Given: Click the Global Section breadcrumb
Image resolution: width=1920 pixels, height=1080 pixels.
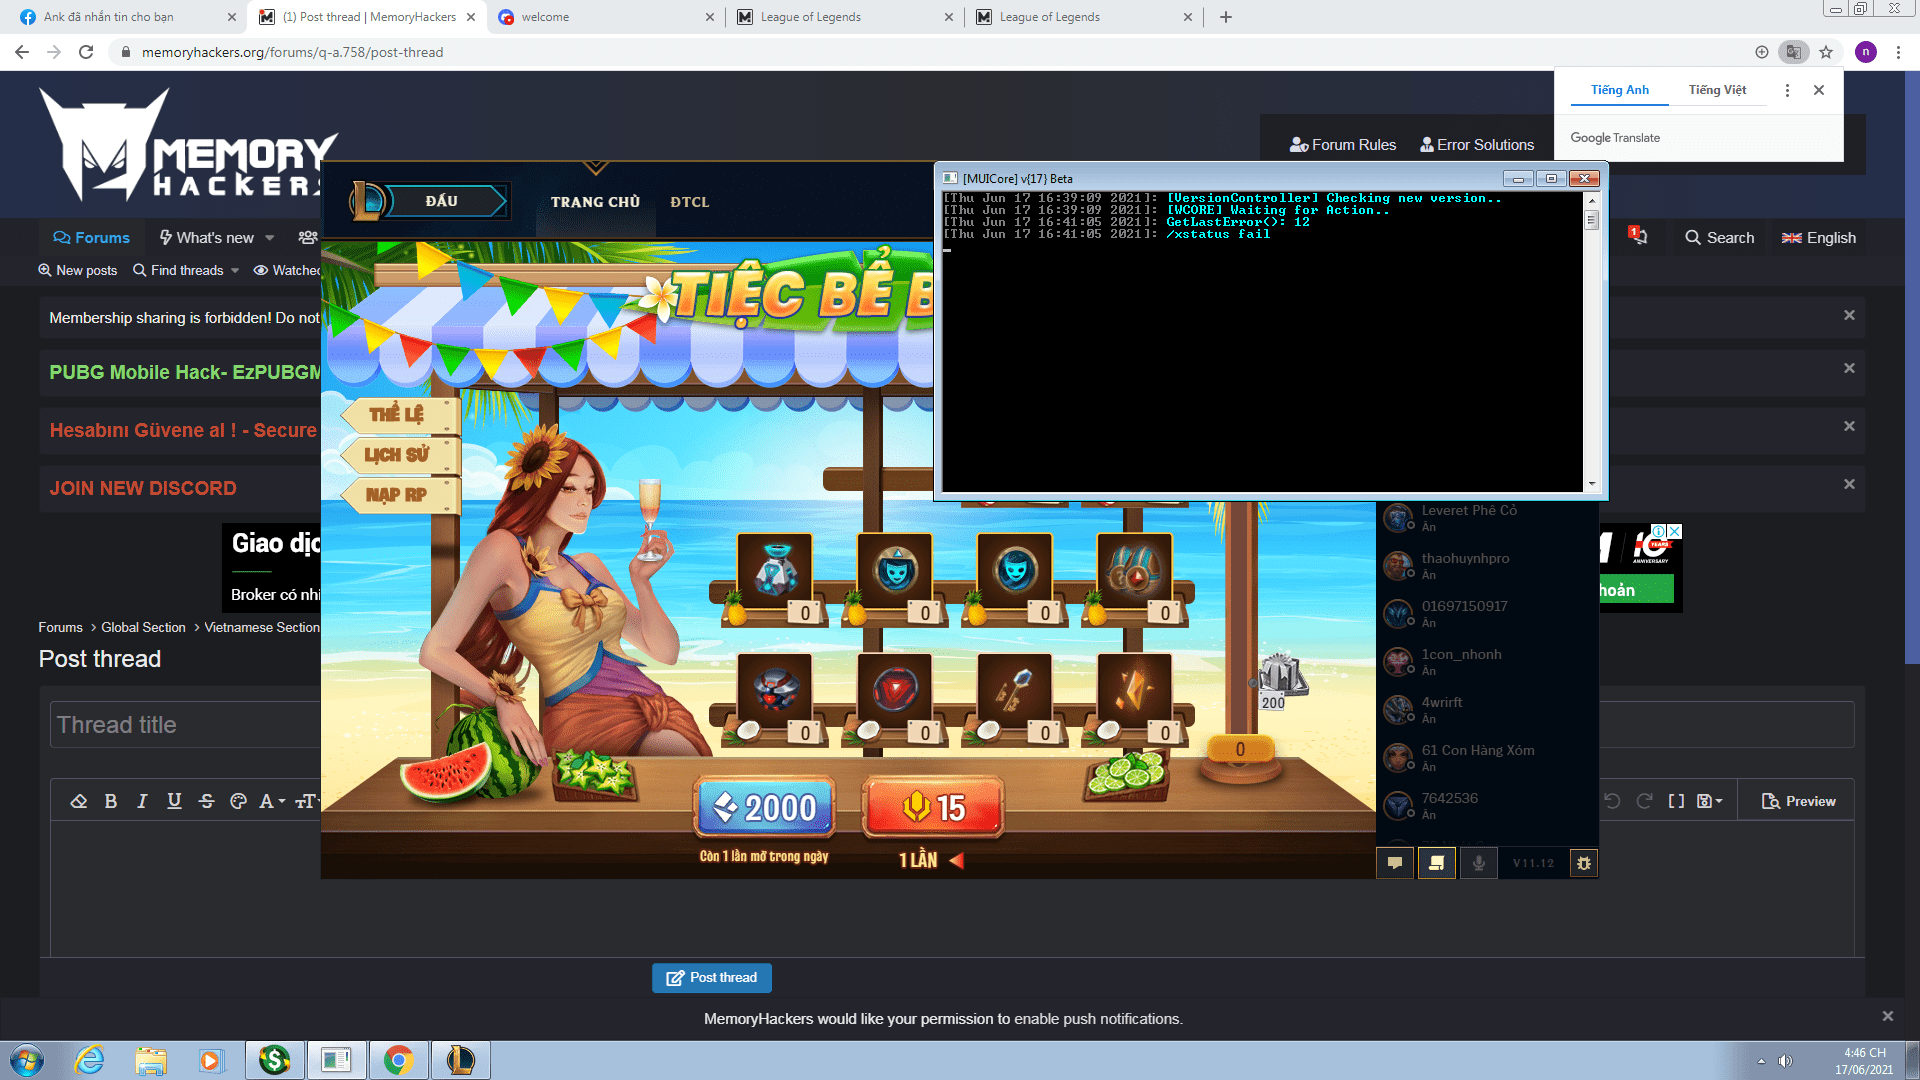Looking at the screenshot, I should [143, 627].
